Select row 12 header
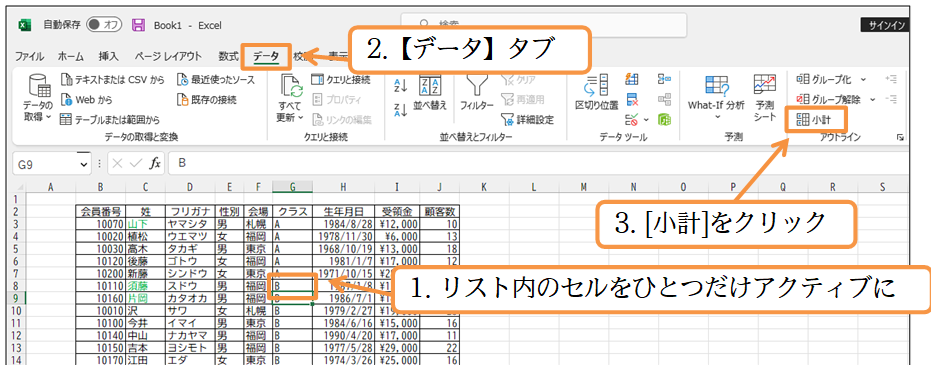The width and height of the screenshot is (931, 367). point(15,336)
